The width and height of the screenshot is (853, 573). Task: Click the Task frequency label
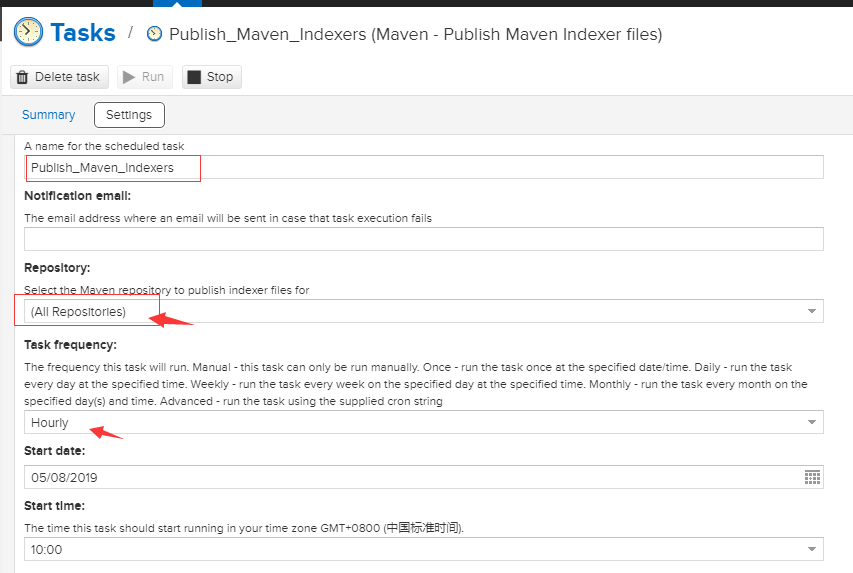(71, 345)
